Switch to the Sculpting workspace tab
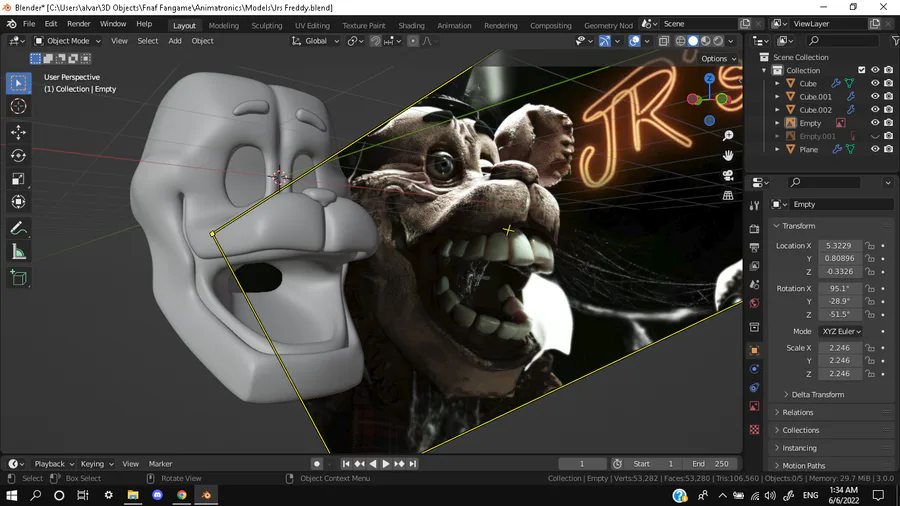 267,25
